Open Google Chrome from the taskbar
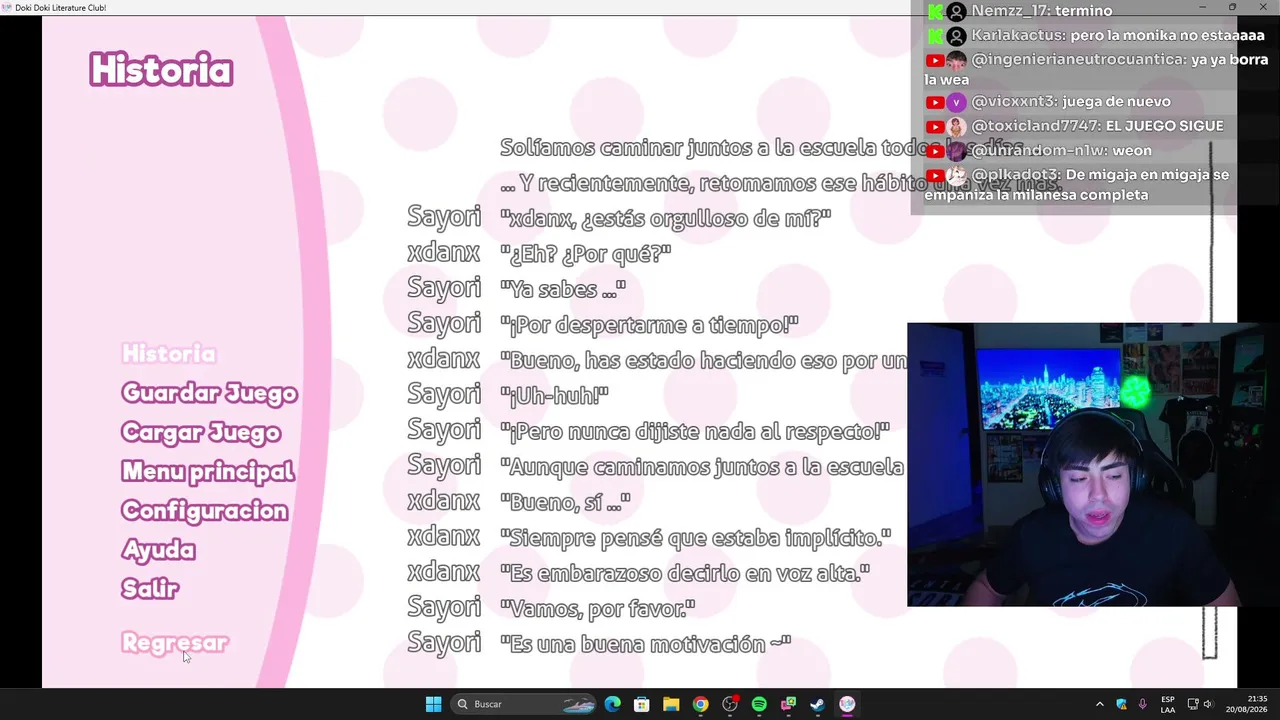Viewport: 1280px width, 720px height. point(700,704)
